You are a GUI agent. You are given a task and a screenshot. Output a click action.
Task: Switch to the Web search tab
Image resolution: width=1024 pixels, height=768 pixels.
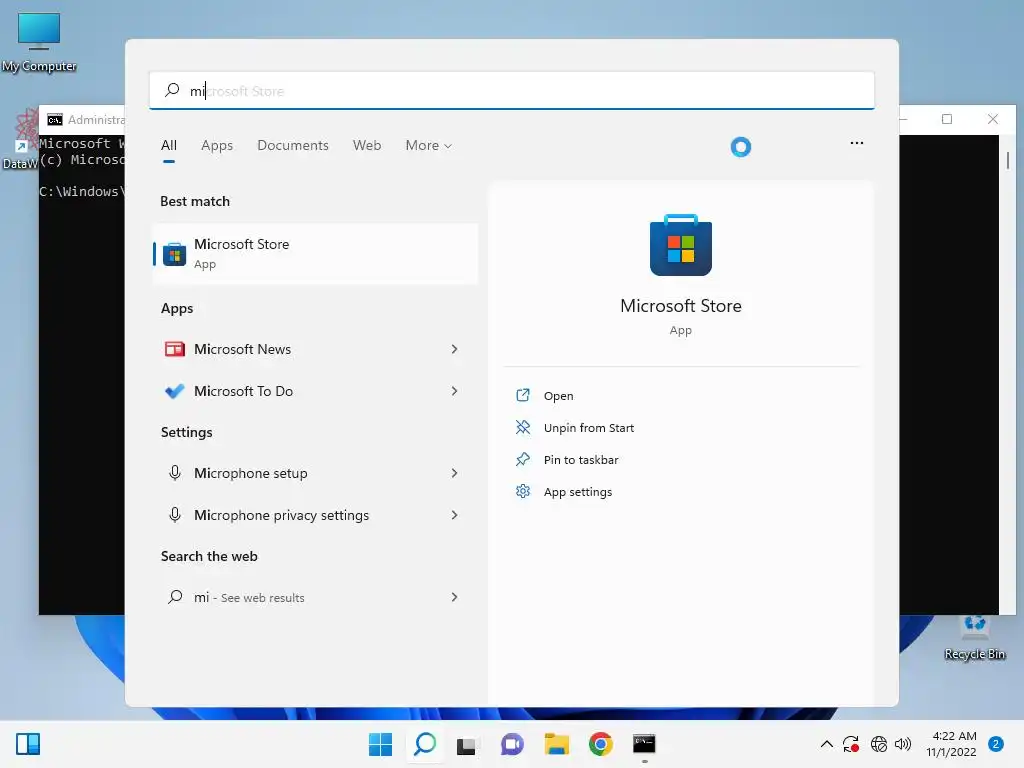[367, 146]
